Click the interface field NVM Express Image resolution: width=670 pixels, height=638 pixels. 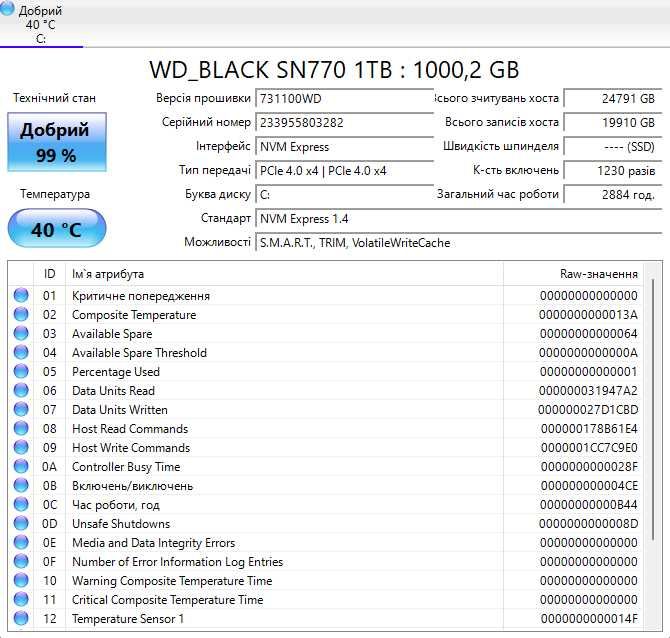(344, 147)
